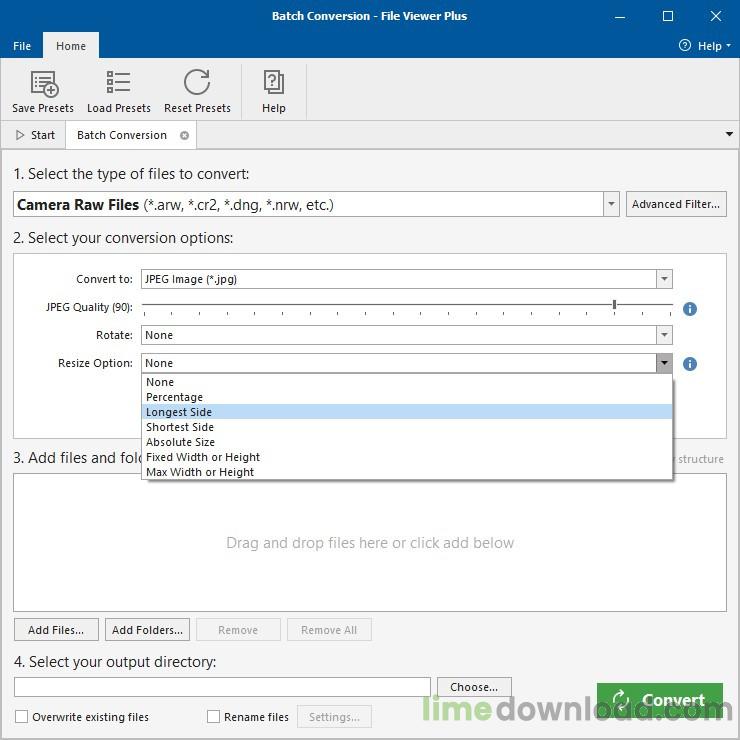This screenshot has width=740, height=740.
Task: Show Resize Option info tooltip
Action: [690, 364]
